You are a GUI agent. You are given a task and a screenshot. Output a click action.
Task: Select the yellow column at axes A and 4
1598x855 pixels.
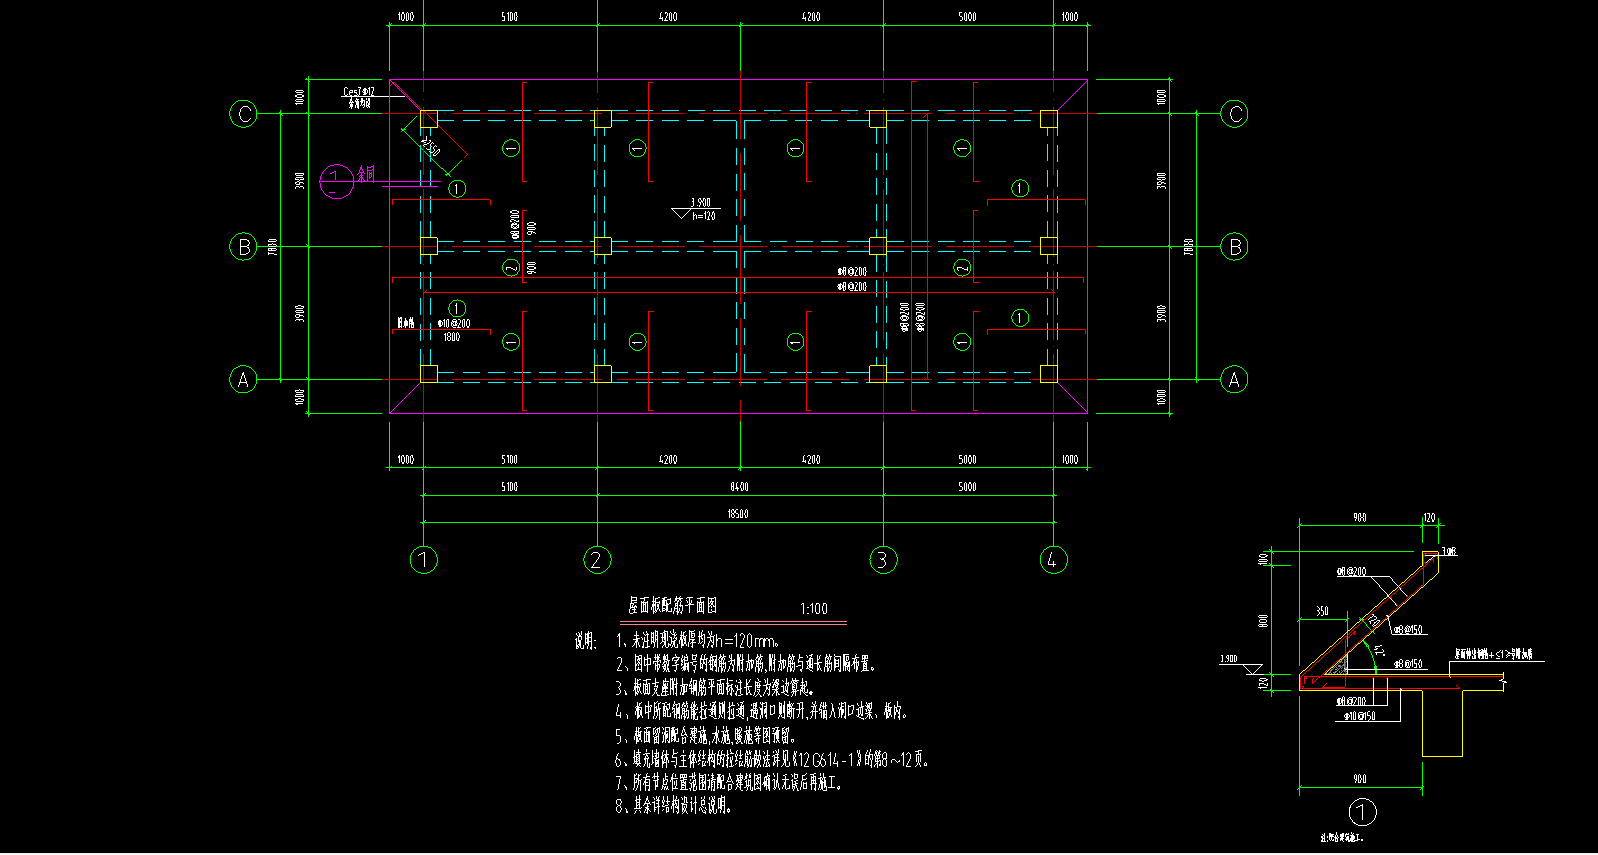click(x=1048, y=374)
